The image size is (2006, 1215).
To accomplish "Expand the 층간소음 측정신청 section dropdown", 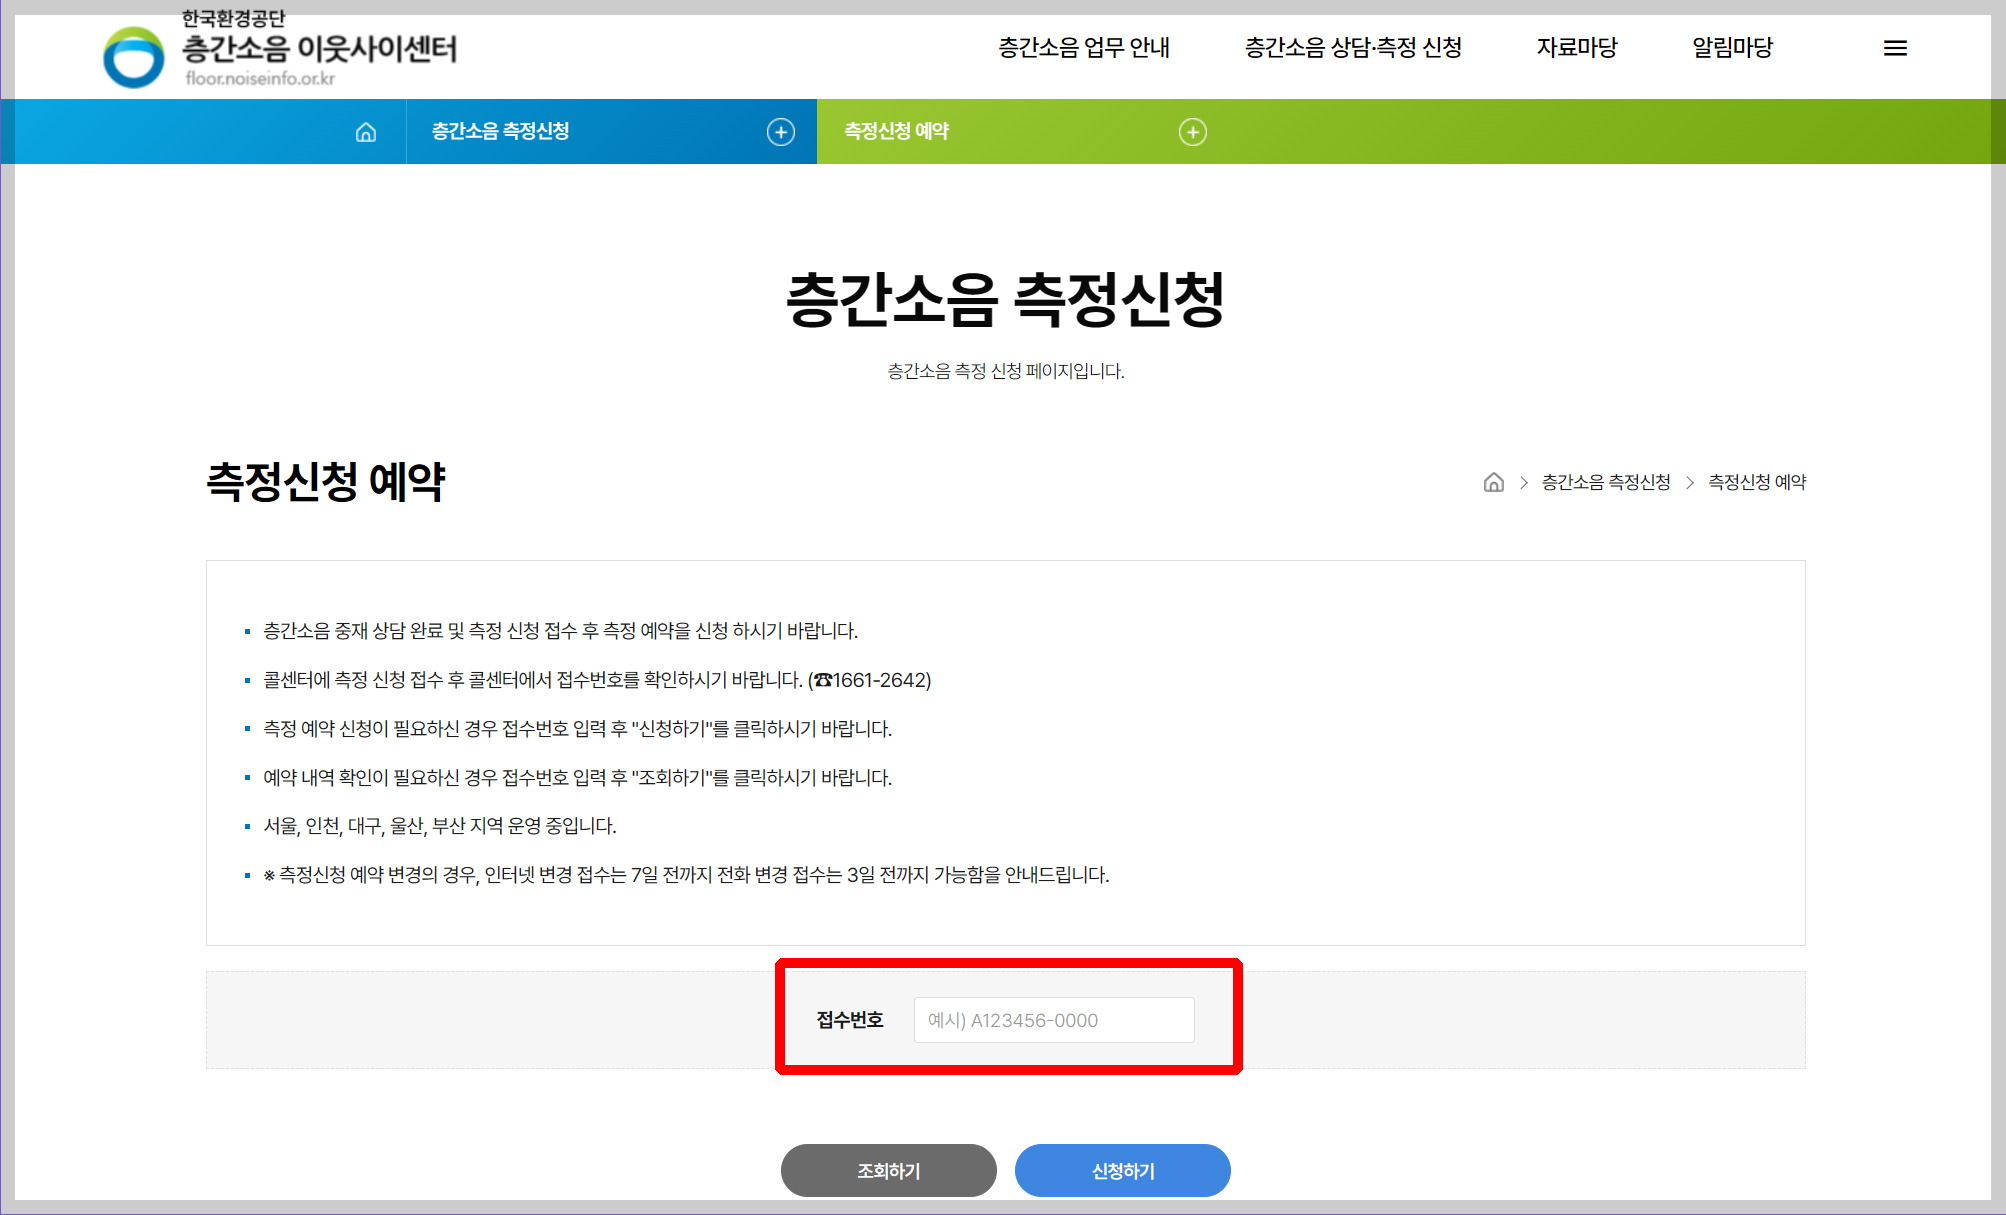I will (x=501, y=131).
